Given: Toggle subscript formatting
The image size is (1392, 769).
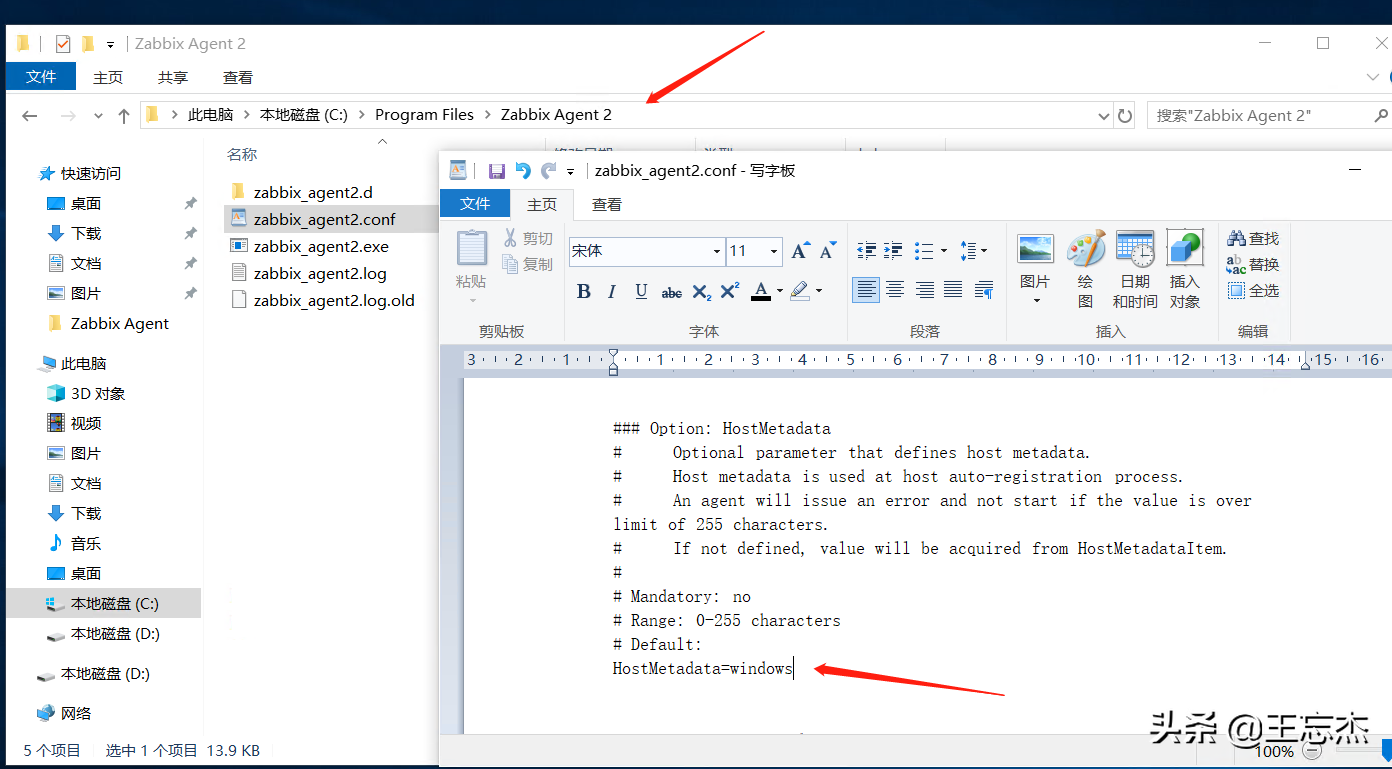Looking at the screenshot, I should point(702,291).
